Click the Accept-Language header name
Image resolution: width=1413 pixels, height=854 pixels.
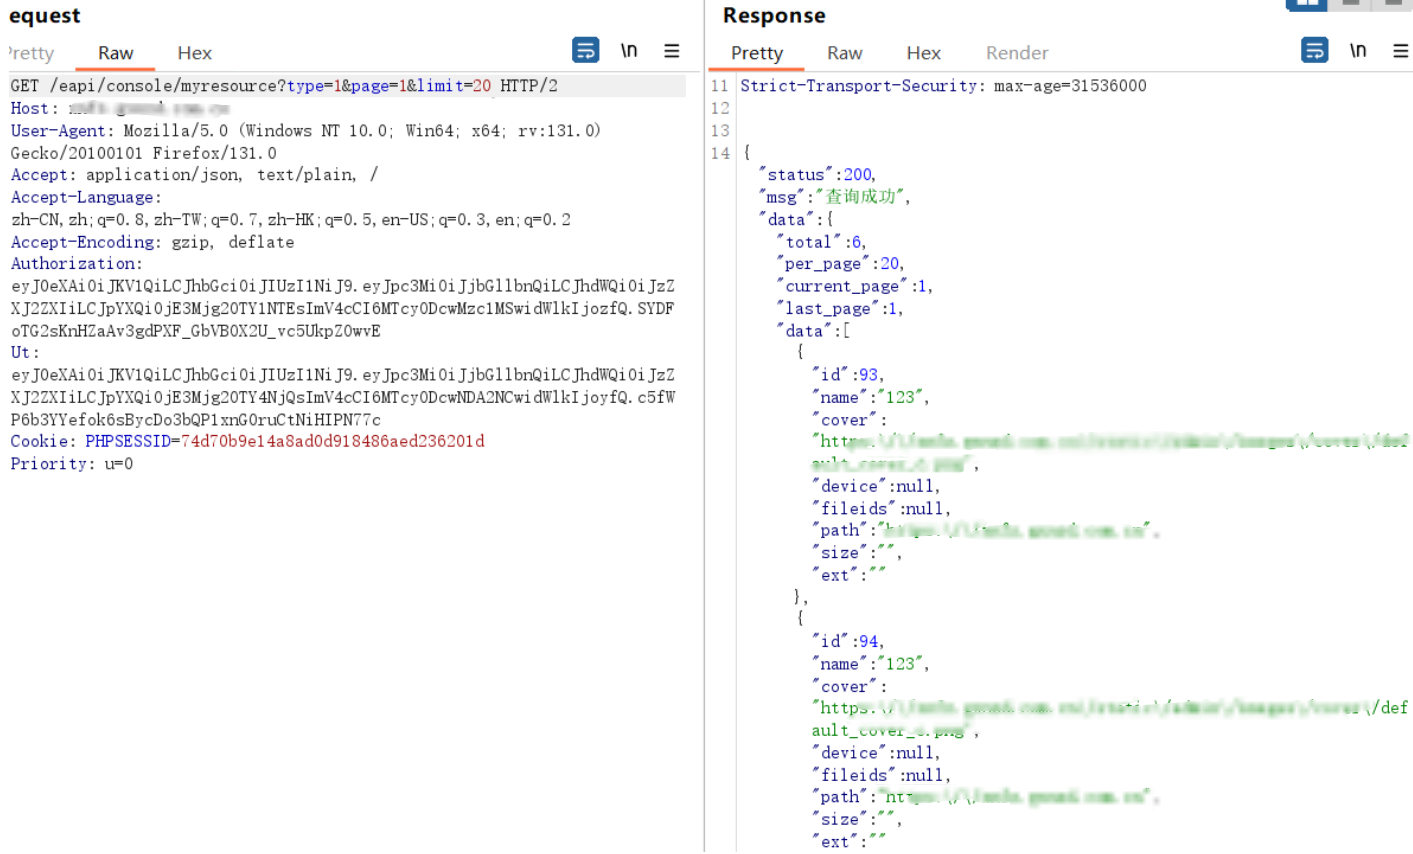click(x=86, y=197)
